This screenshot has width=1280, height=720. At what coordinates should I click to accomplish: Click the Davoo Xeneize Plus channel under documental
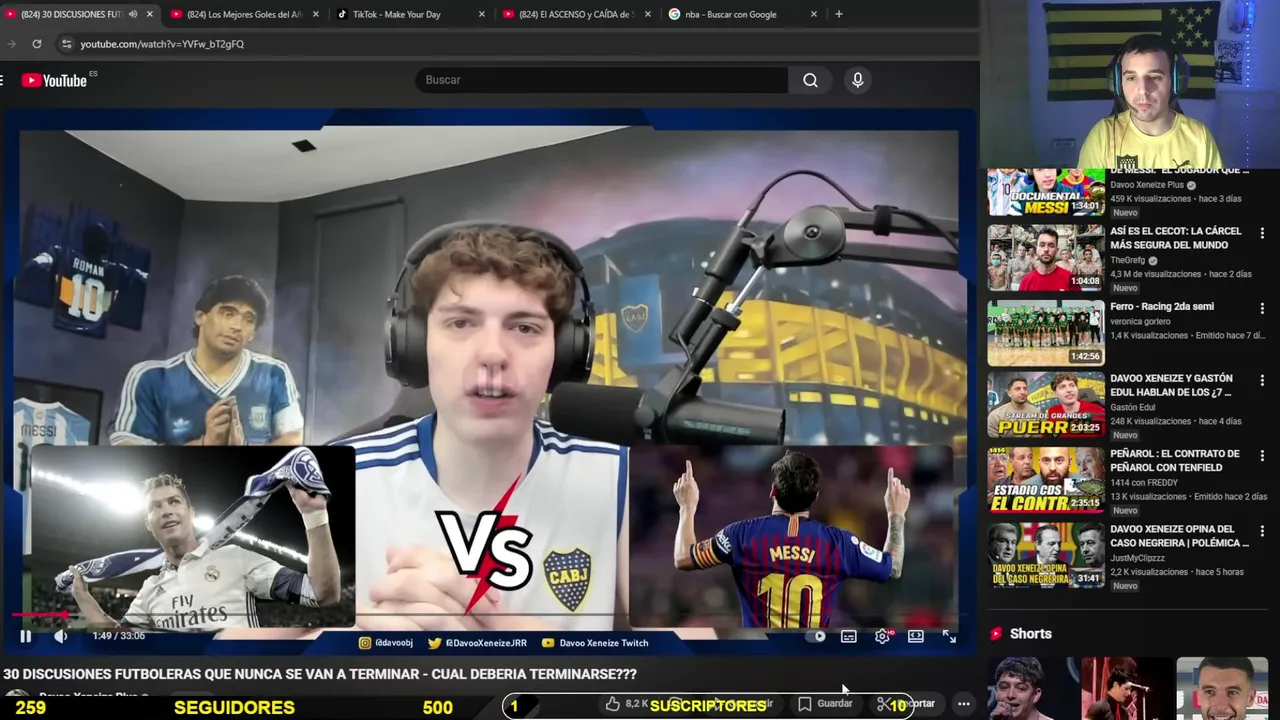point(1147,185)
